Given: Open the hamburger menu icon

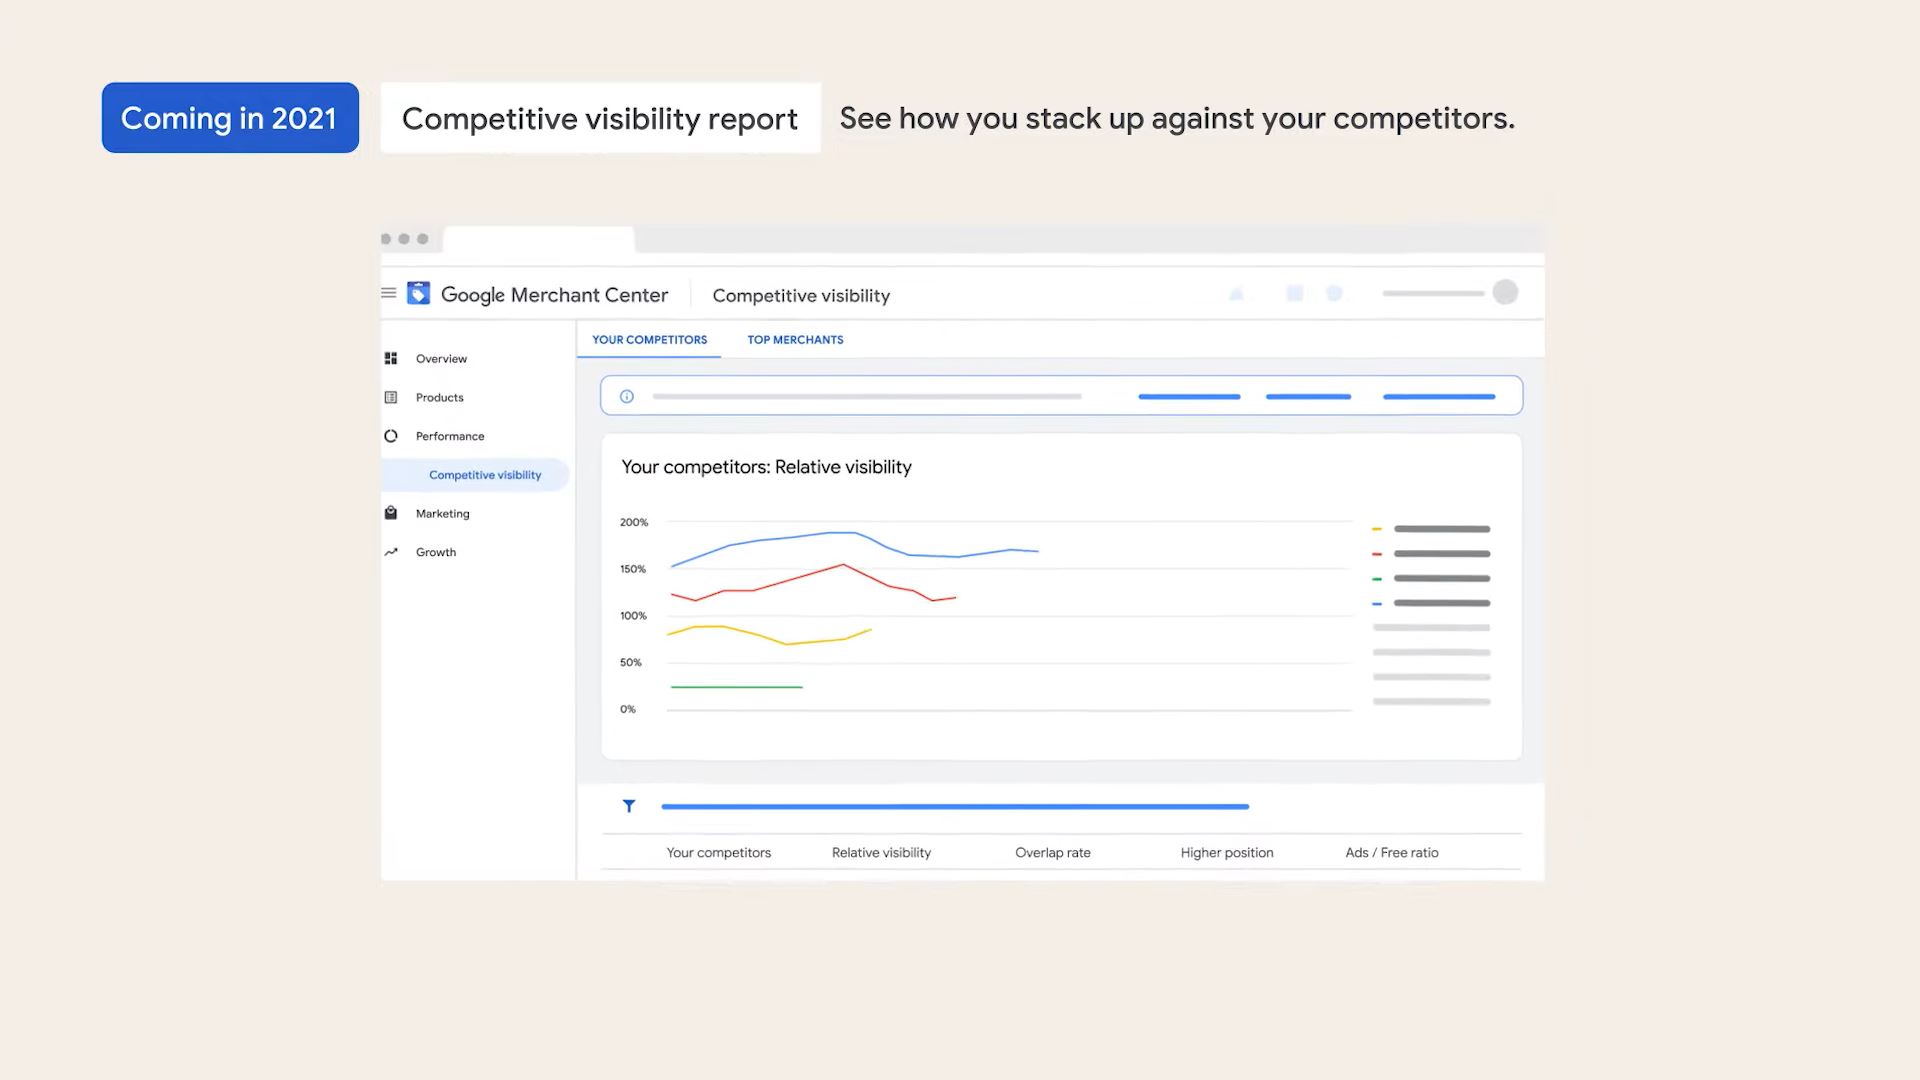Looking at the screenshot, I should click(x=388, y=293).
